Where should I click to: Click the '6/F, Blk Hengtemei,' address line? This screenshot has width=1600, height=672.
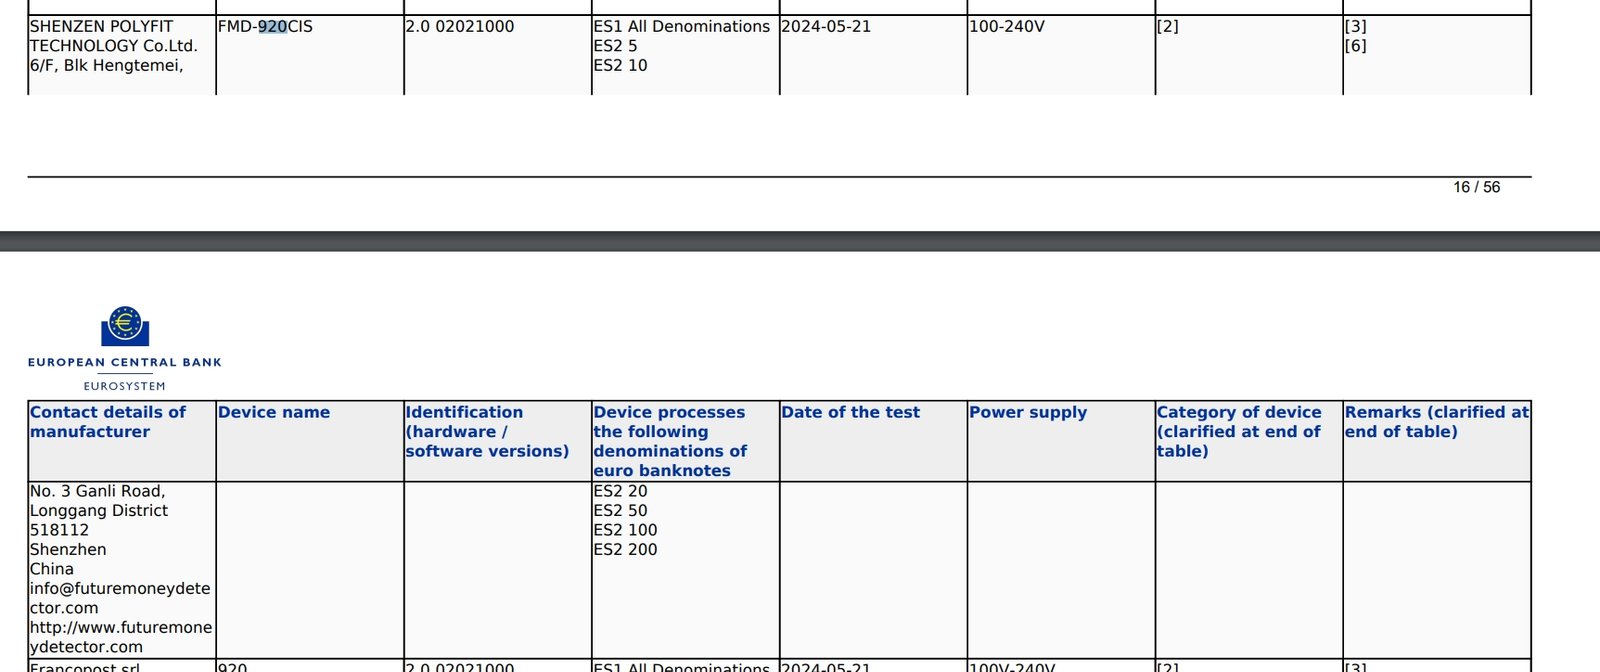(x=107, y=66)
